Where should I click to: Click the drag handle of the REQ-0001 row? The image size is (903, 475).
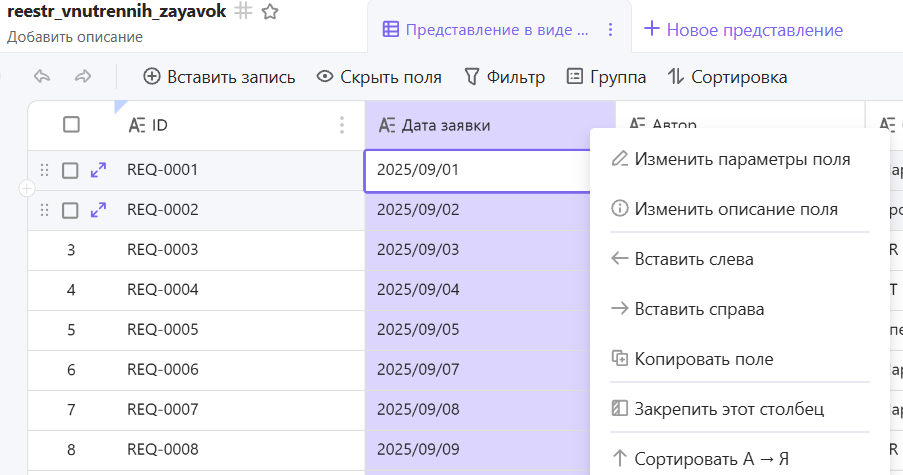pos(44,170)
